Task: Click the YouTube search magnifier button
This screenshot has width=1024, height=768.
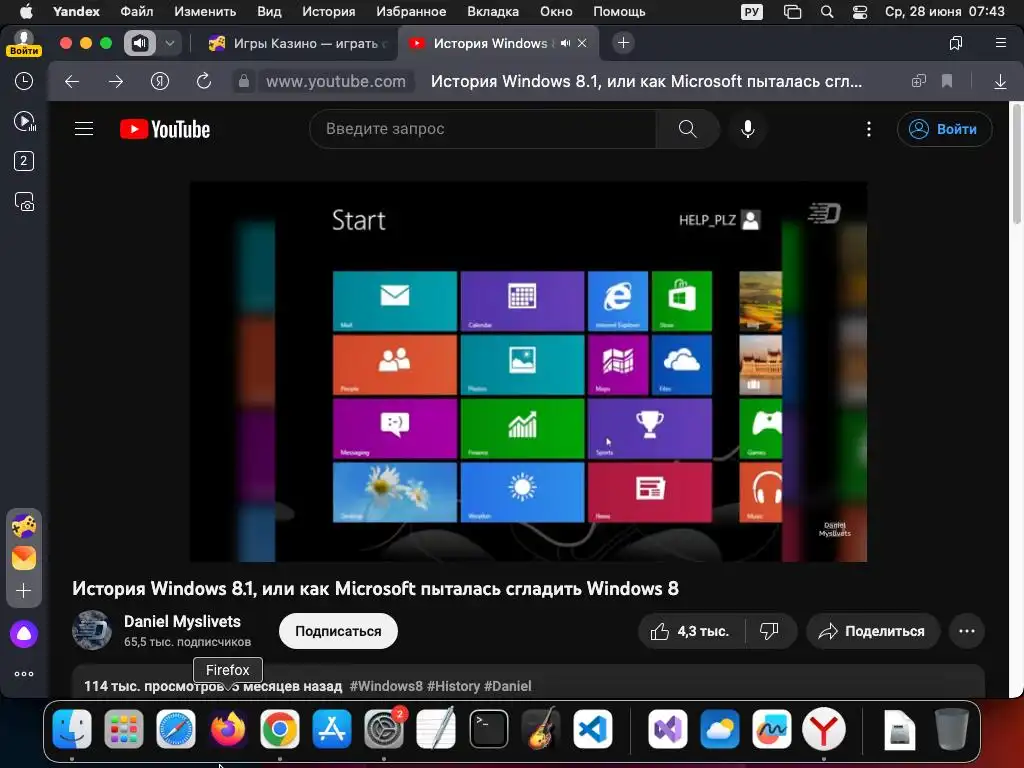Action: [x=688, y=129]
